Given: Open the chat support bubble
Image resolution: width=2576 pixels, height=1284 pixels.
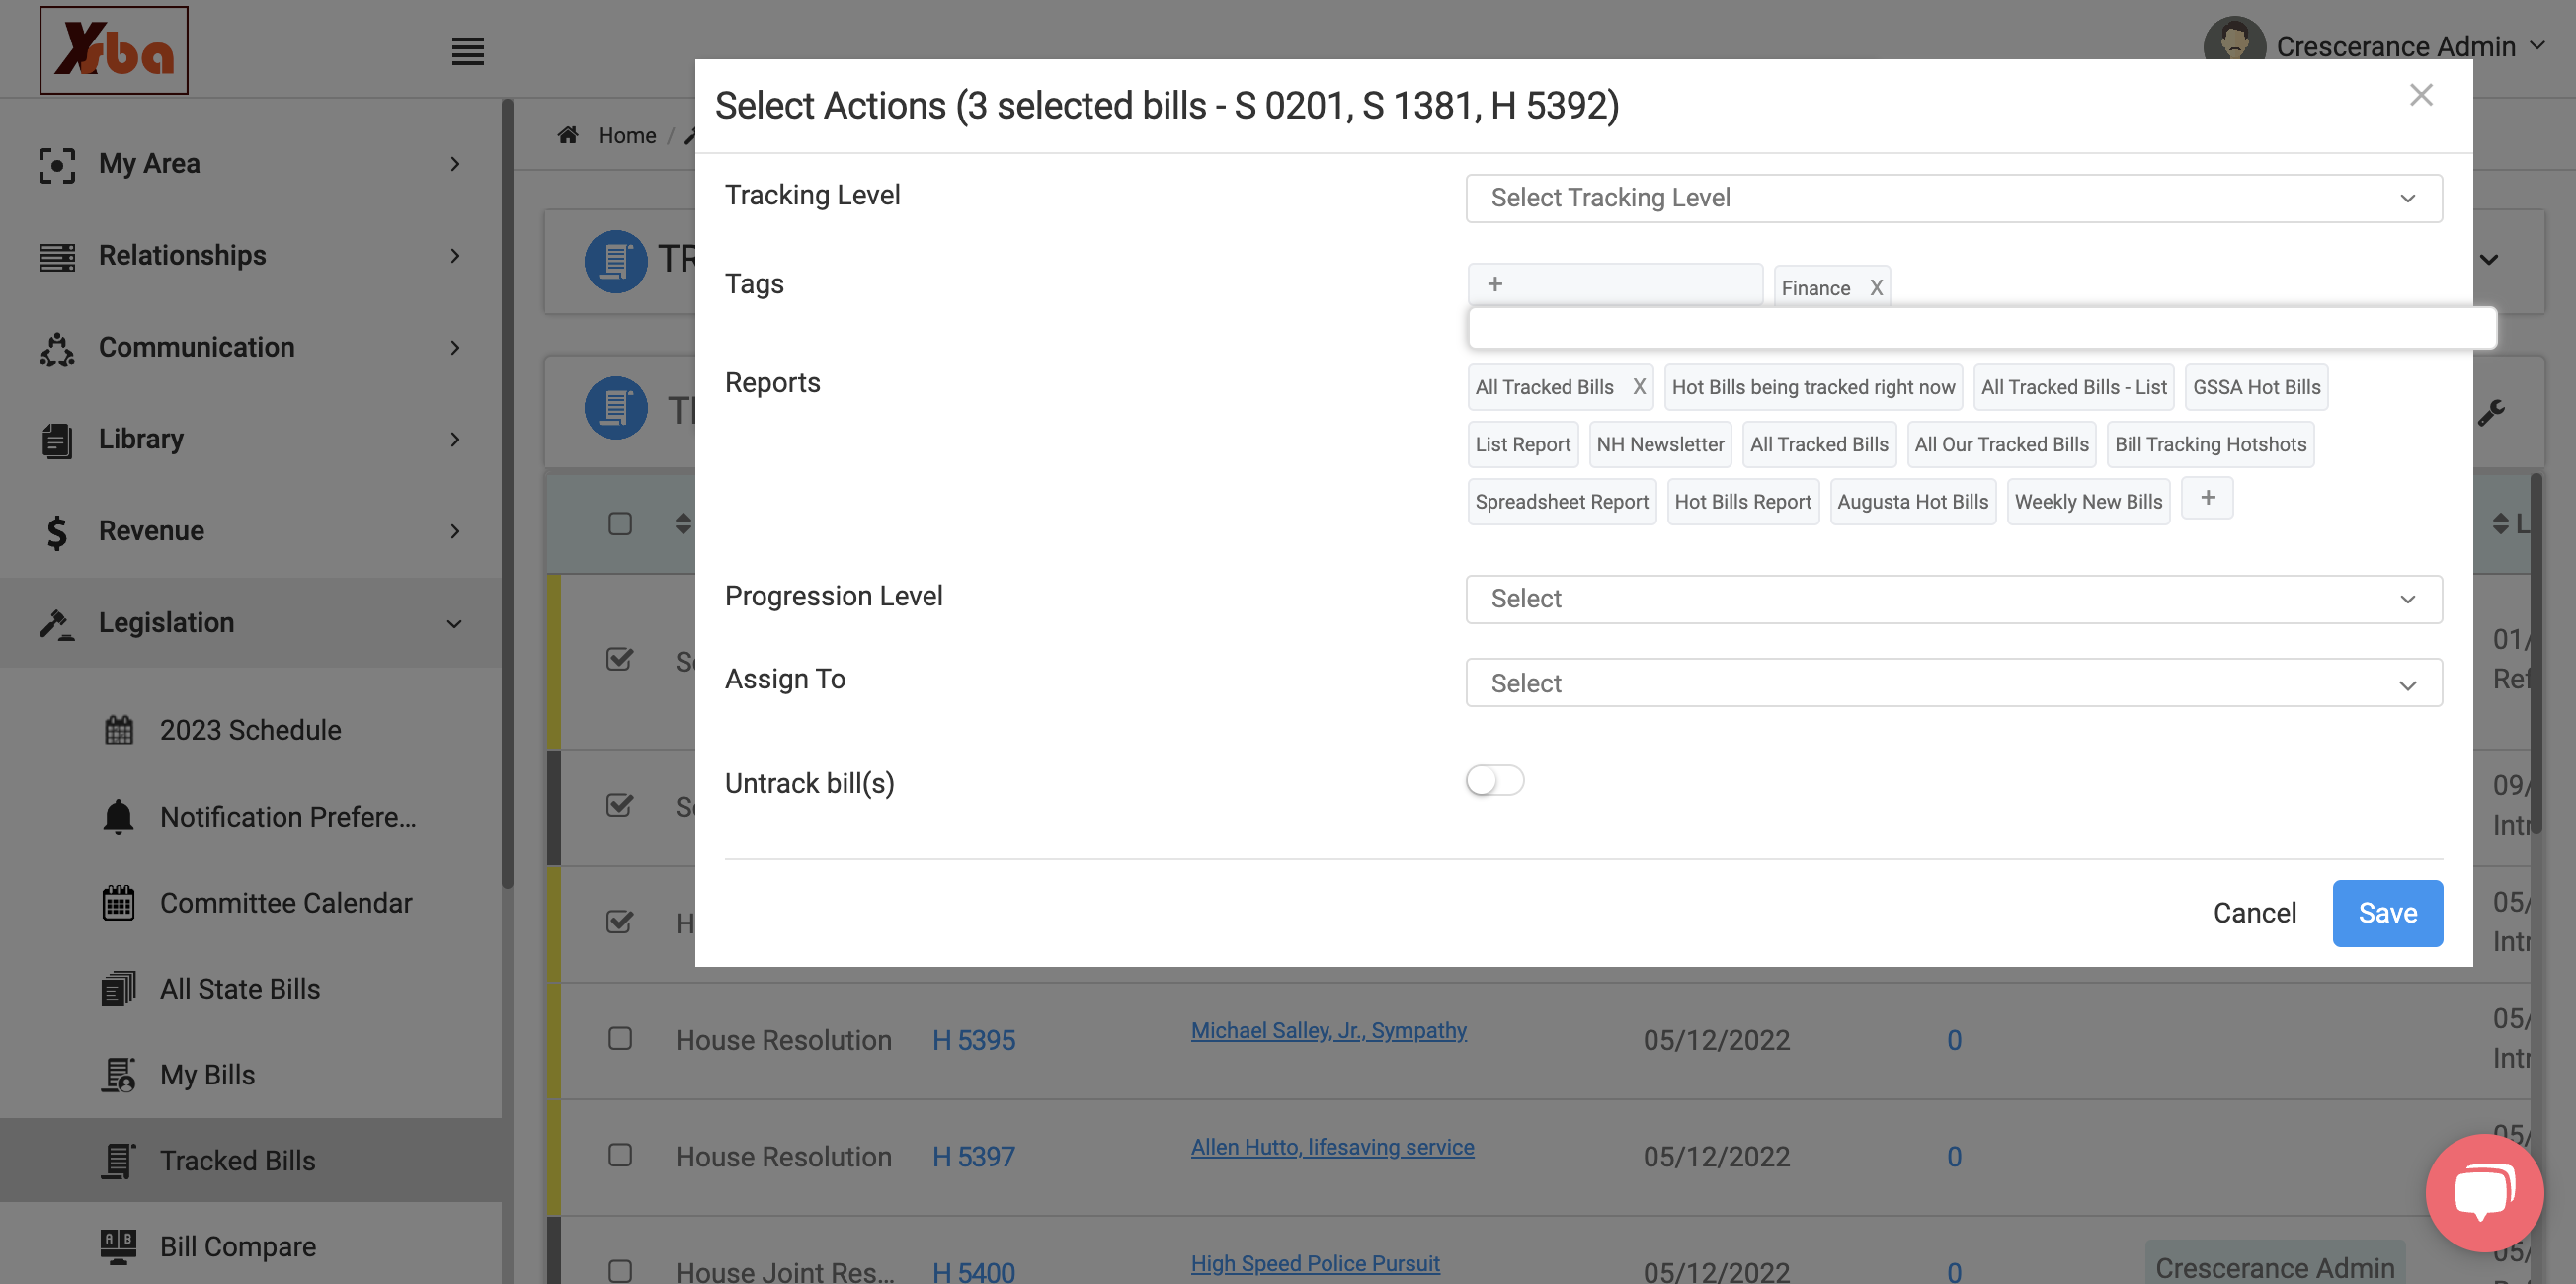Looking at the screenshot, I should [x=2484, y=1192].
